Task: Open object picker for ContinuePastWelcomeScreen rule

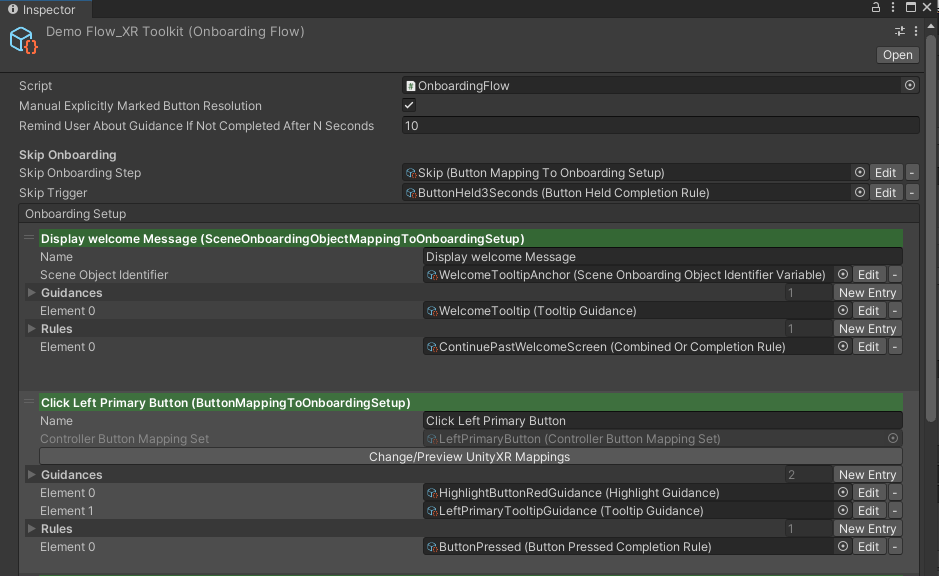Action: pos(843,346)
